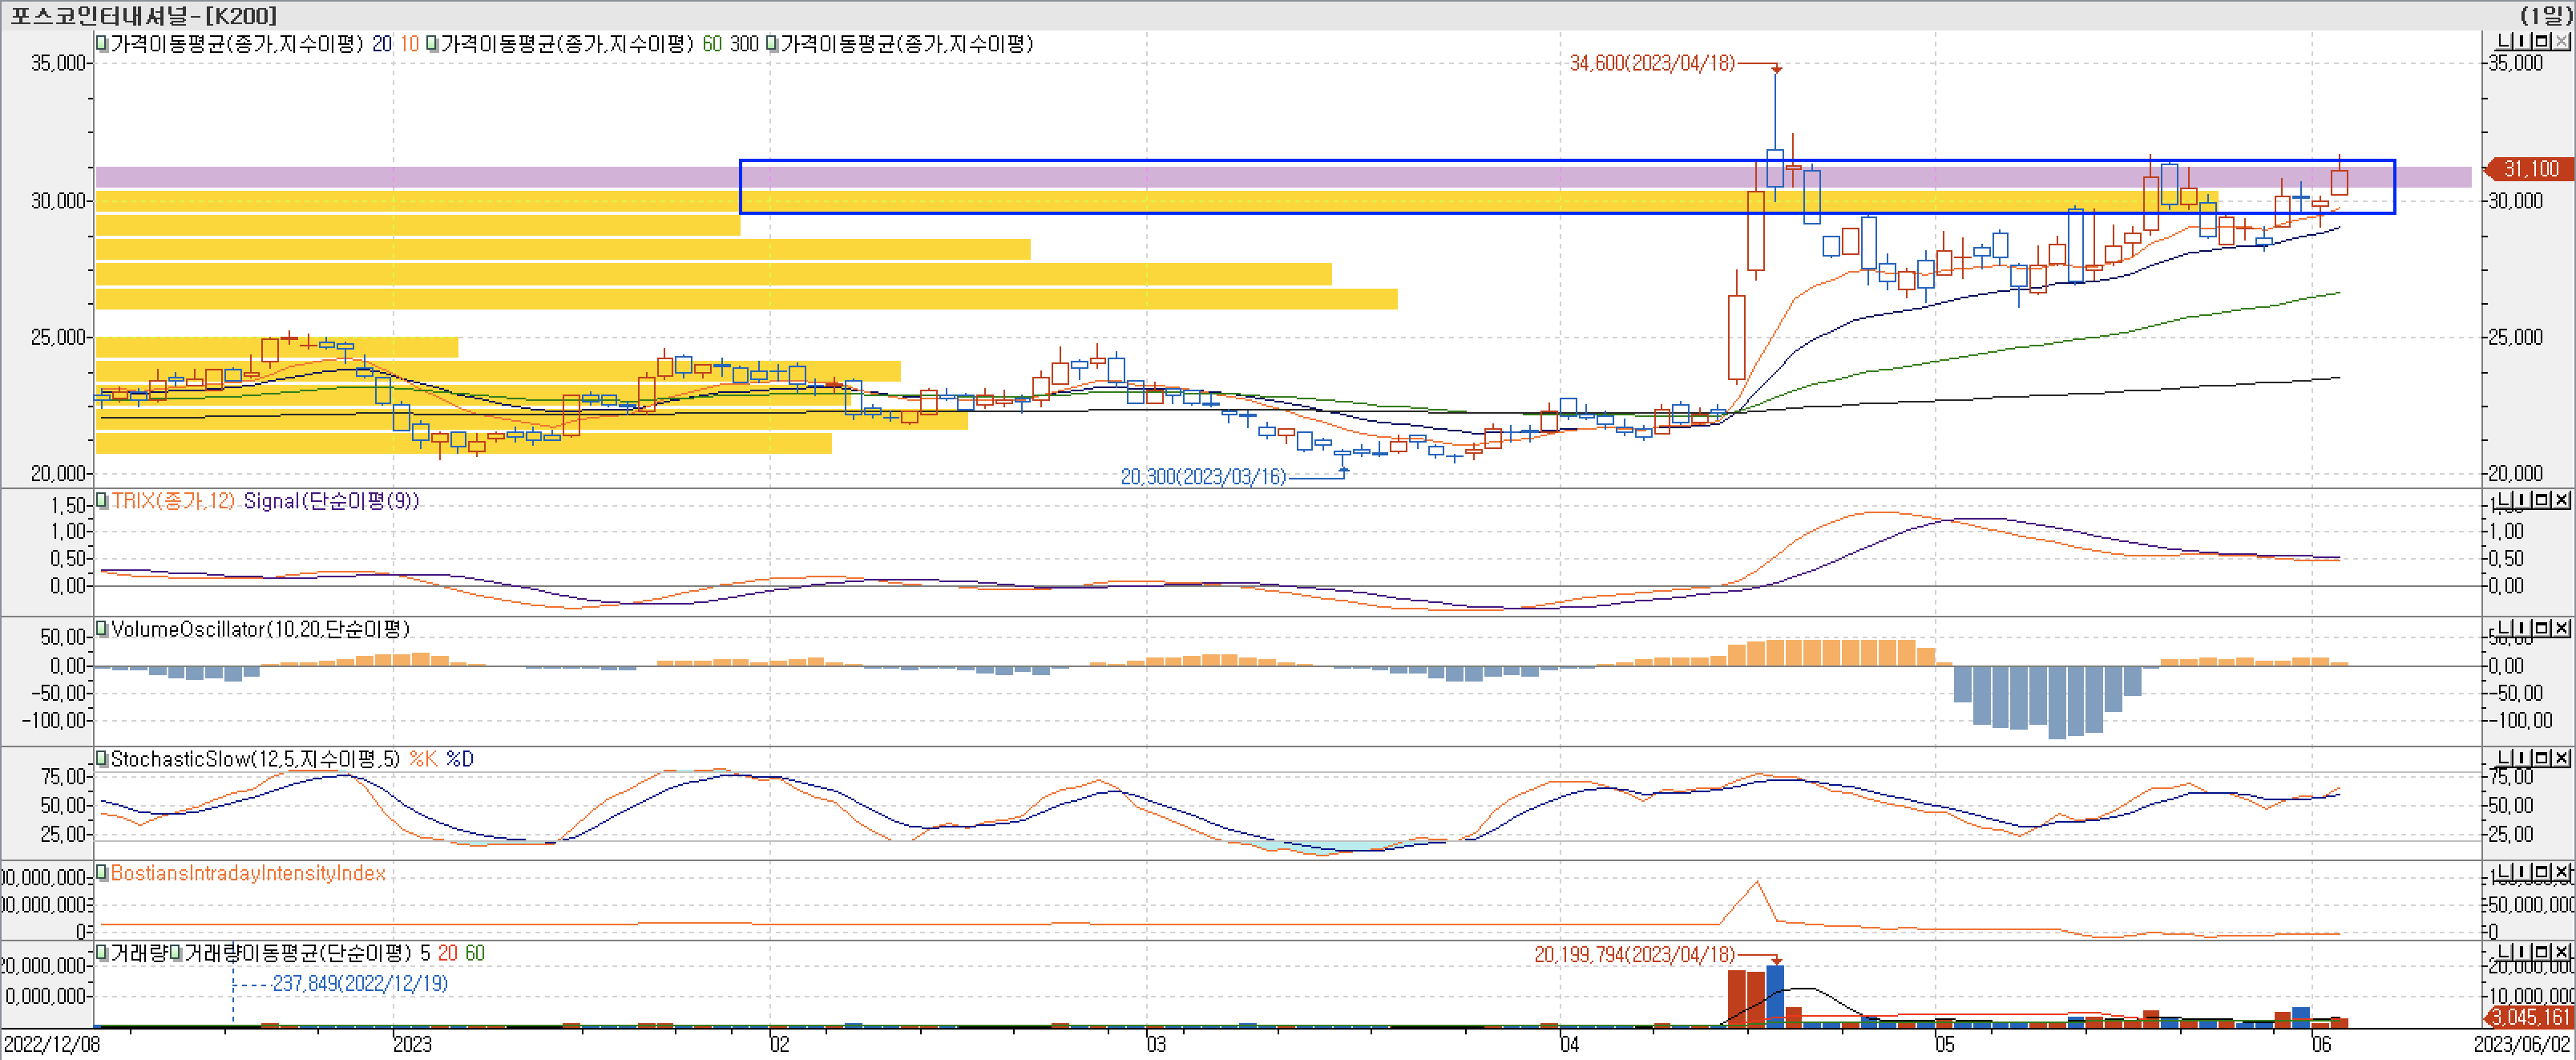Click the Signal(단순이평(9)) indicator label
Image resolution: width=2576 pixels, height=1060 pixels.
331,500
